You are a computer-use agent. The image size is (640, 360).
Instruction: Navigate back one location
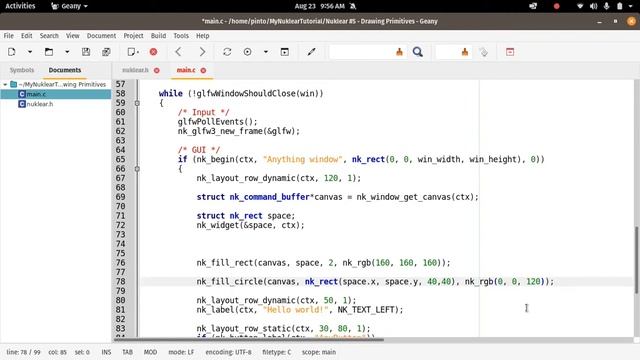[178, 52]
